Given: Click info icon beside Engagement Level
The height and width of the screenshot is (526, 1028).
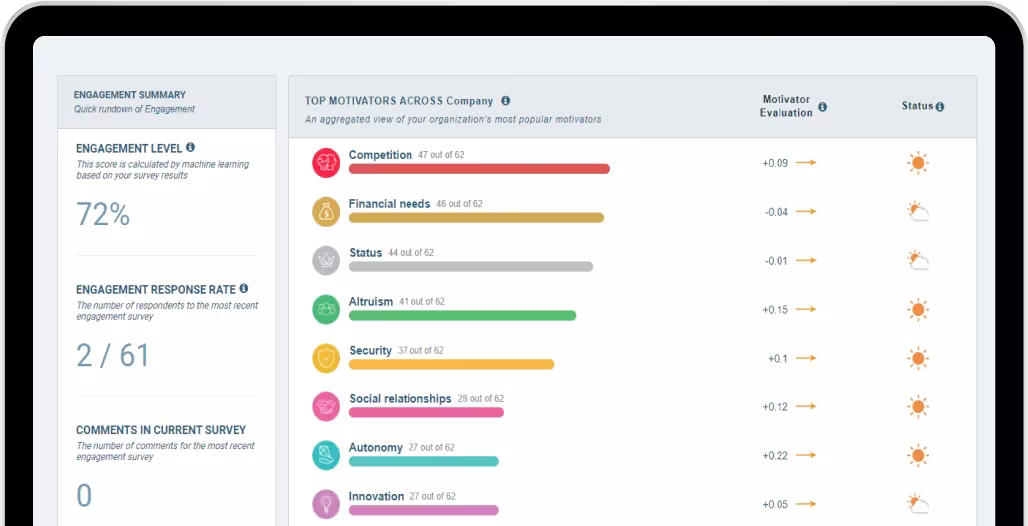Looking at the screenshot, I should click(190, 148).
